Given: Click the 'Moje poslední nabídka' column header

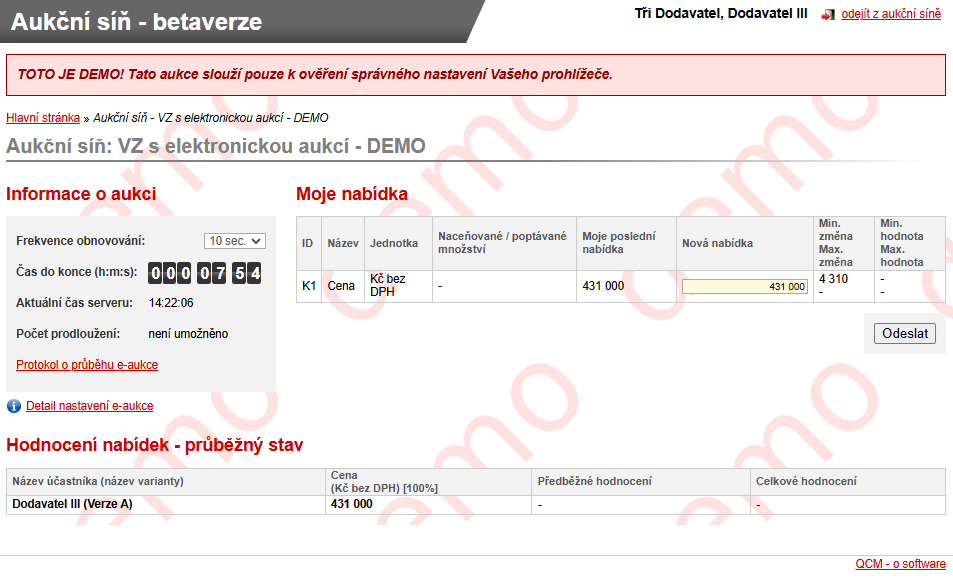Looking at the screenshot, I should (619, 243).
